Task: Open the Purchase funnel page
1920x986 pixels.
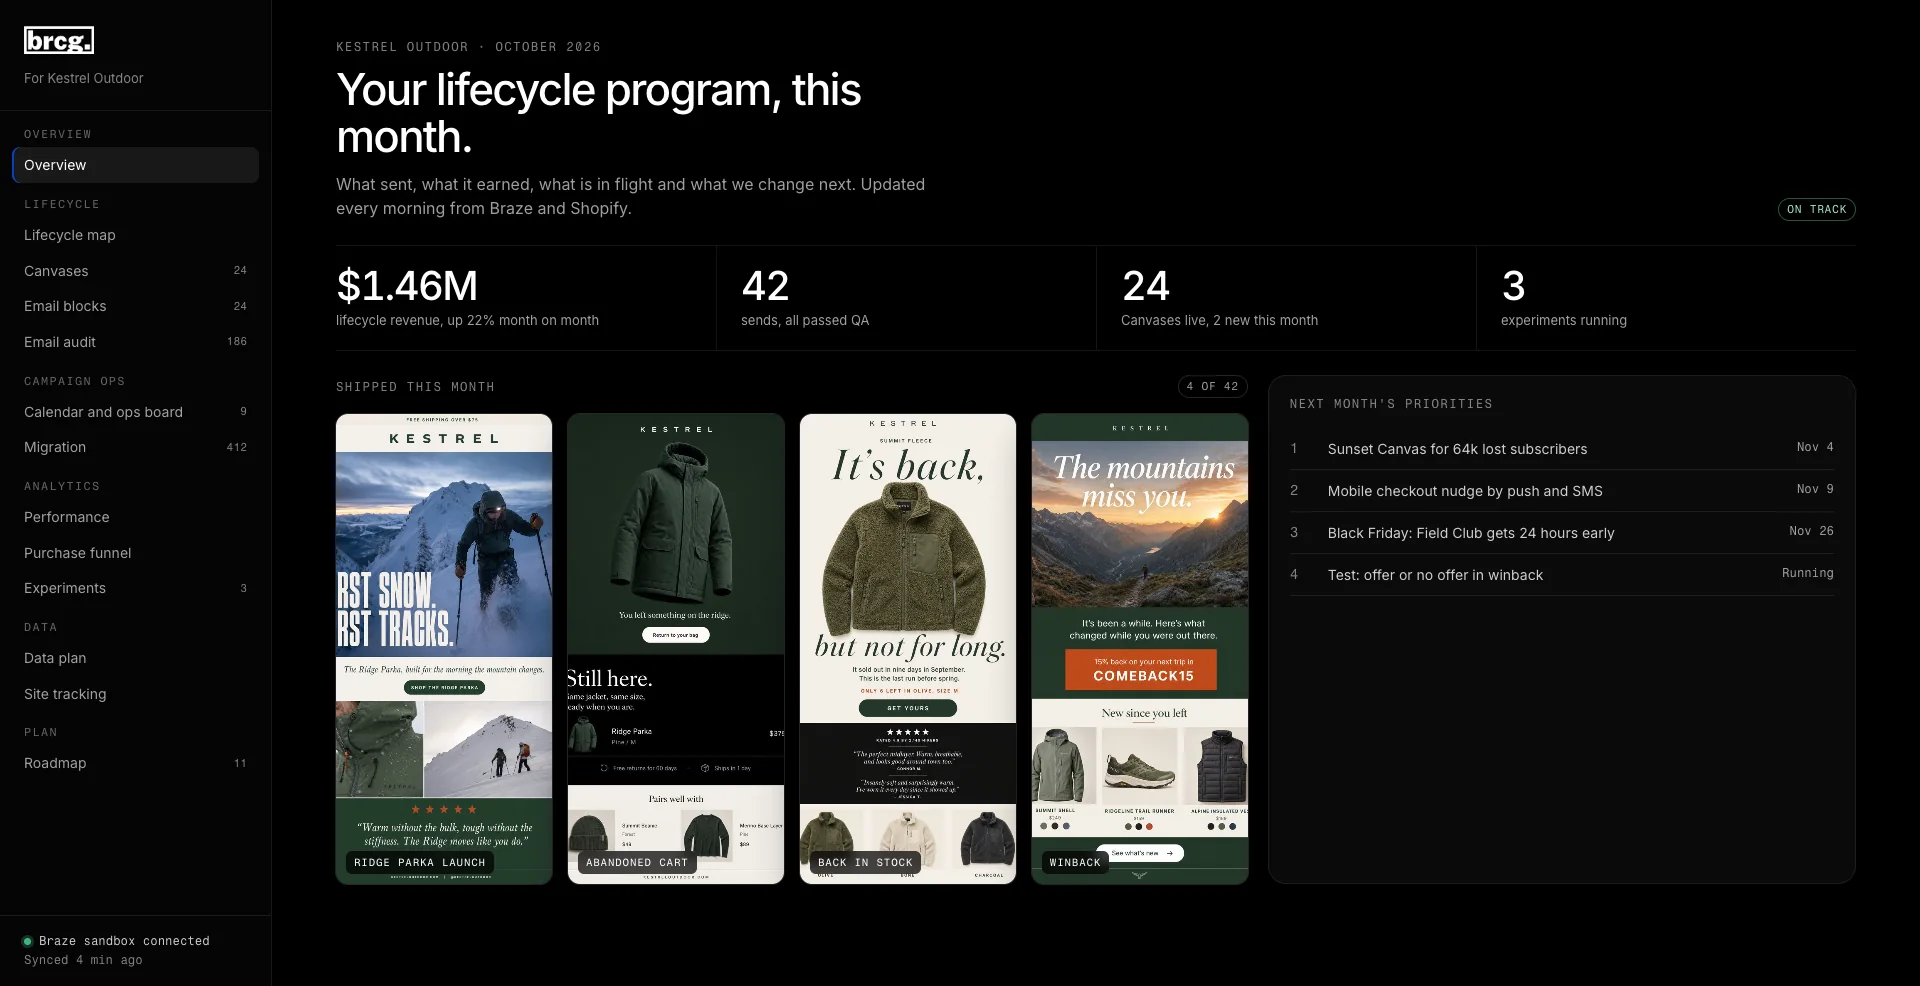Action: [135, 553]
